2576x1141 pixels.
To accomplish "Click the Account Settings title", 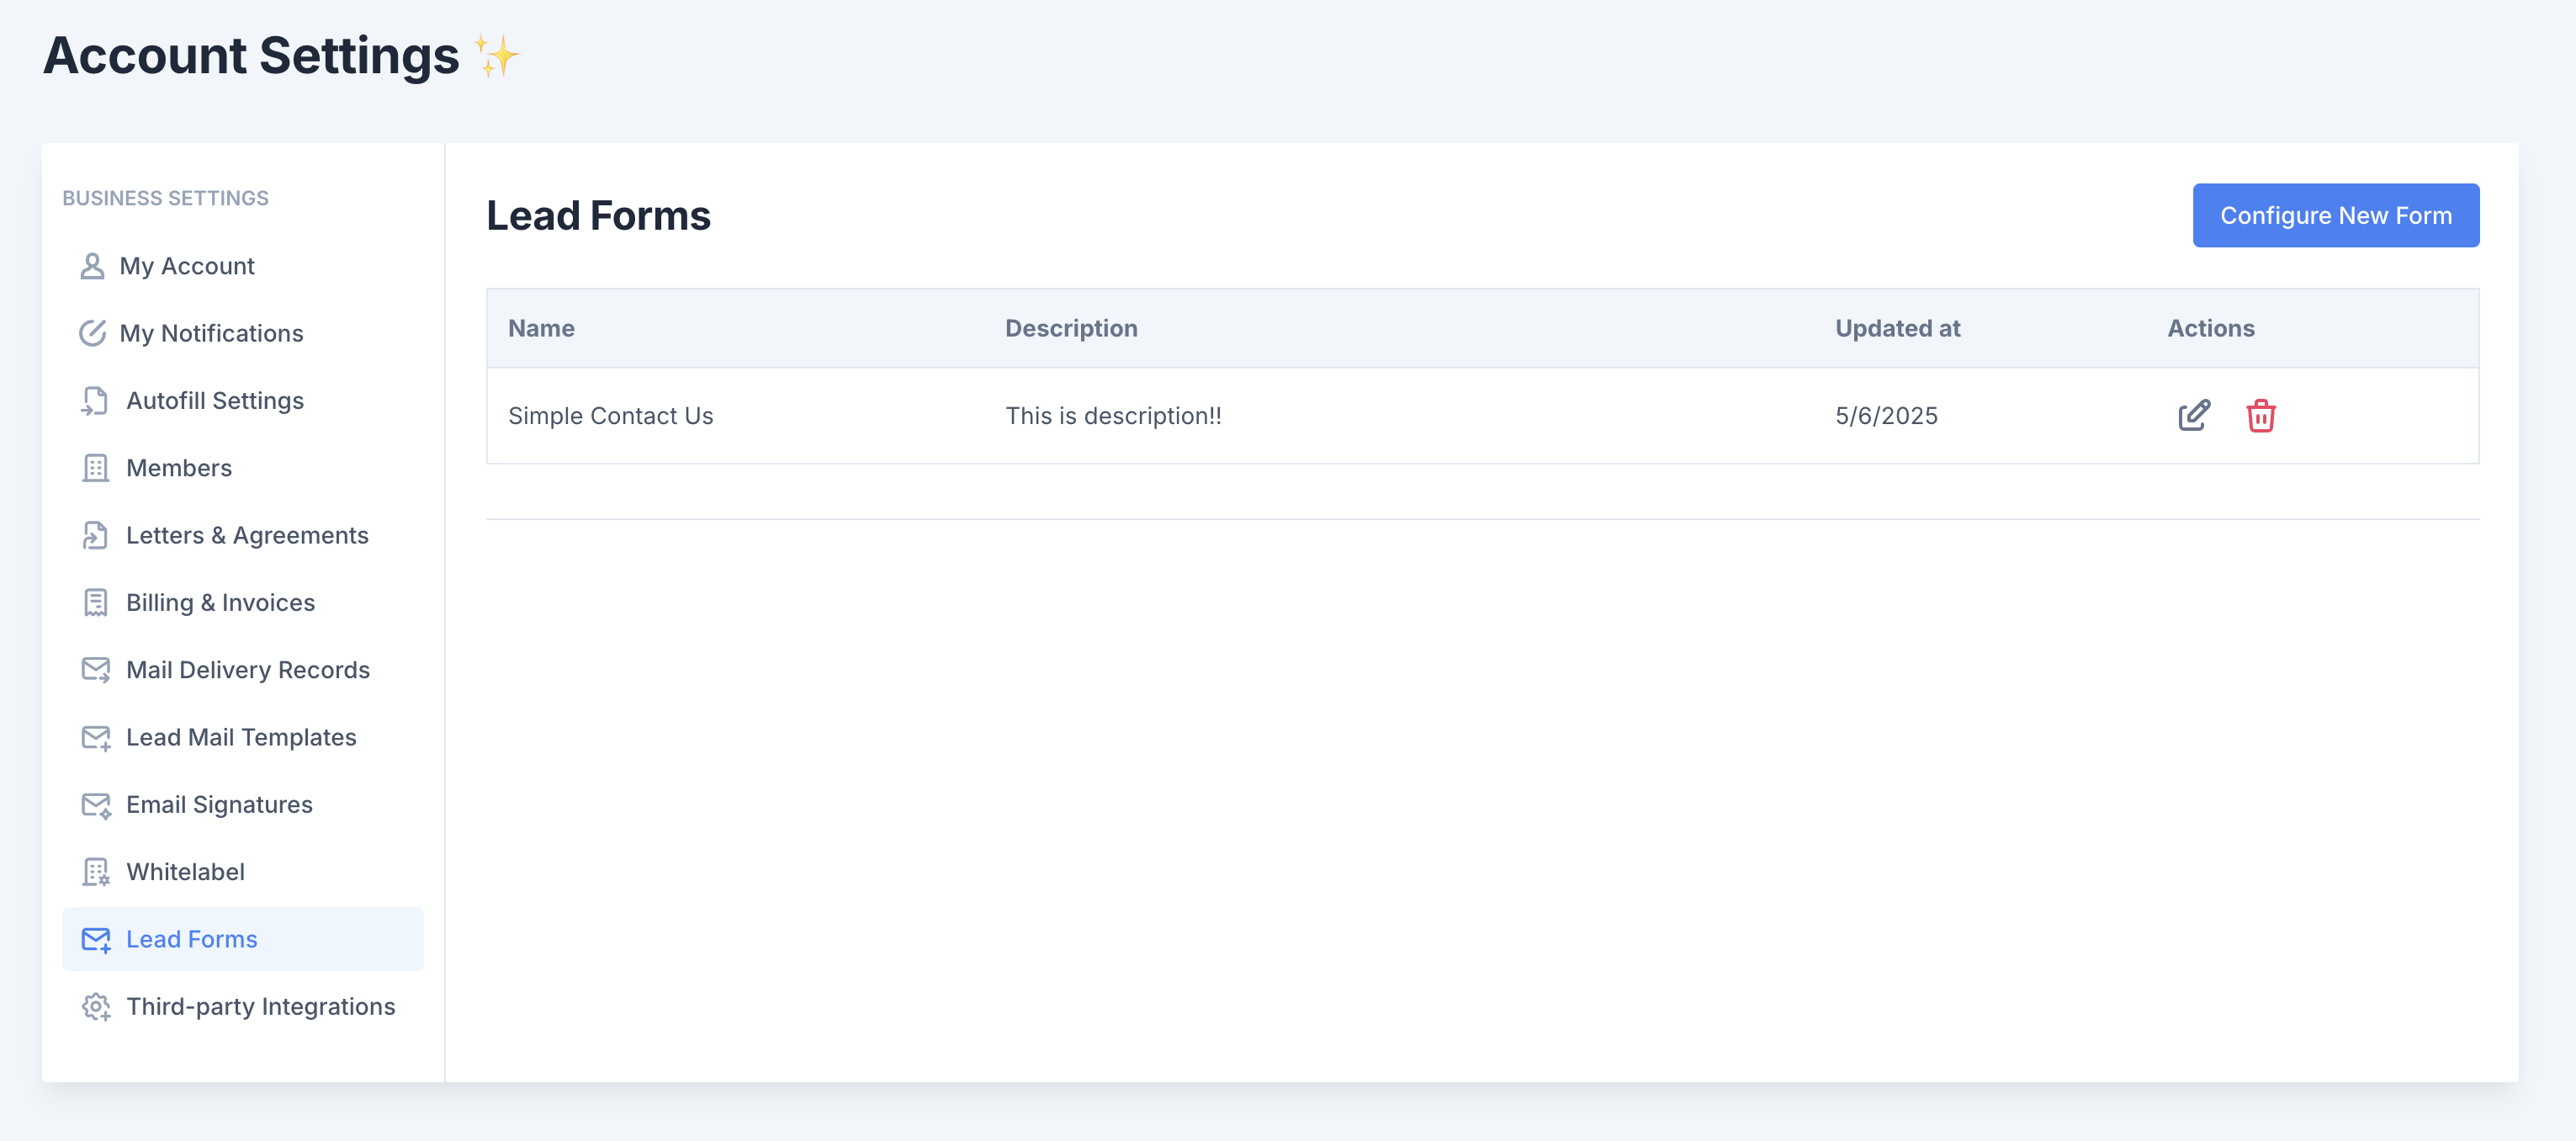I will 251,55.
